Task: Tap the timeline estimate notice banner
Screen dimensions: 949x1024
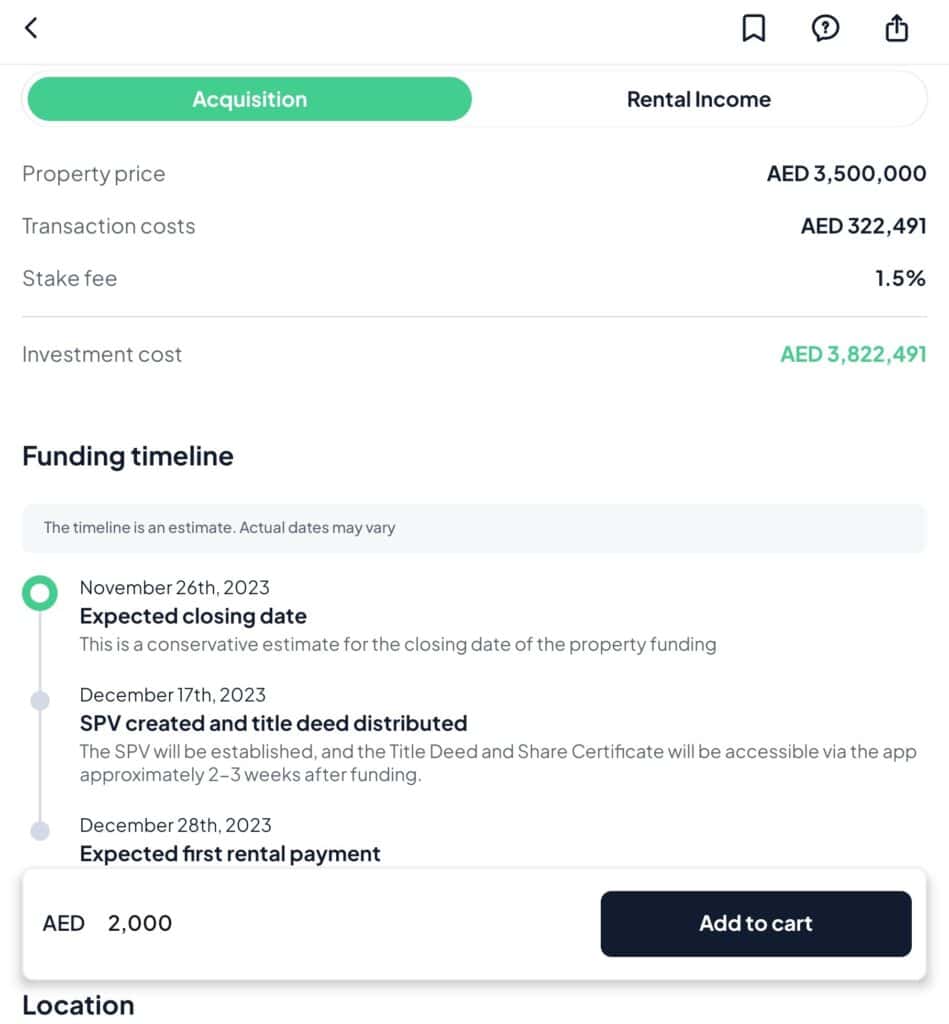Action: tap(474, 527)
